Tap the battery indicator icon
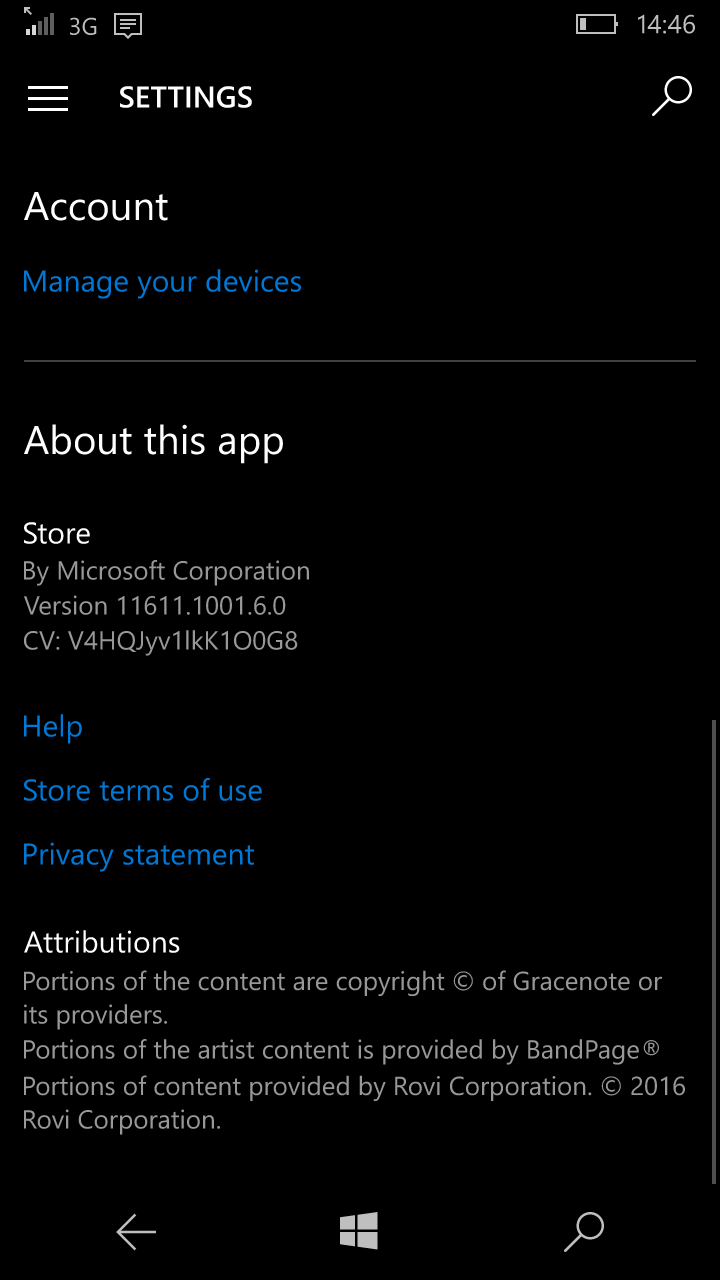720x1280 pixels. pos(596,24)
